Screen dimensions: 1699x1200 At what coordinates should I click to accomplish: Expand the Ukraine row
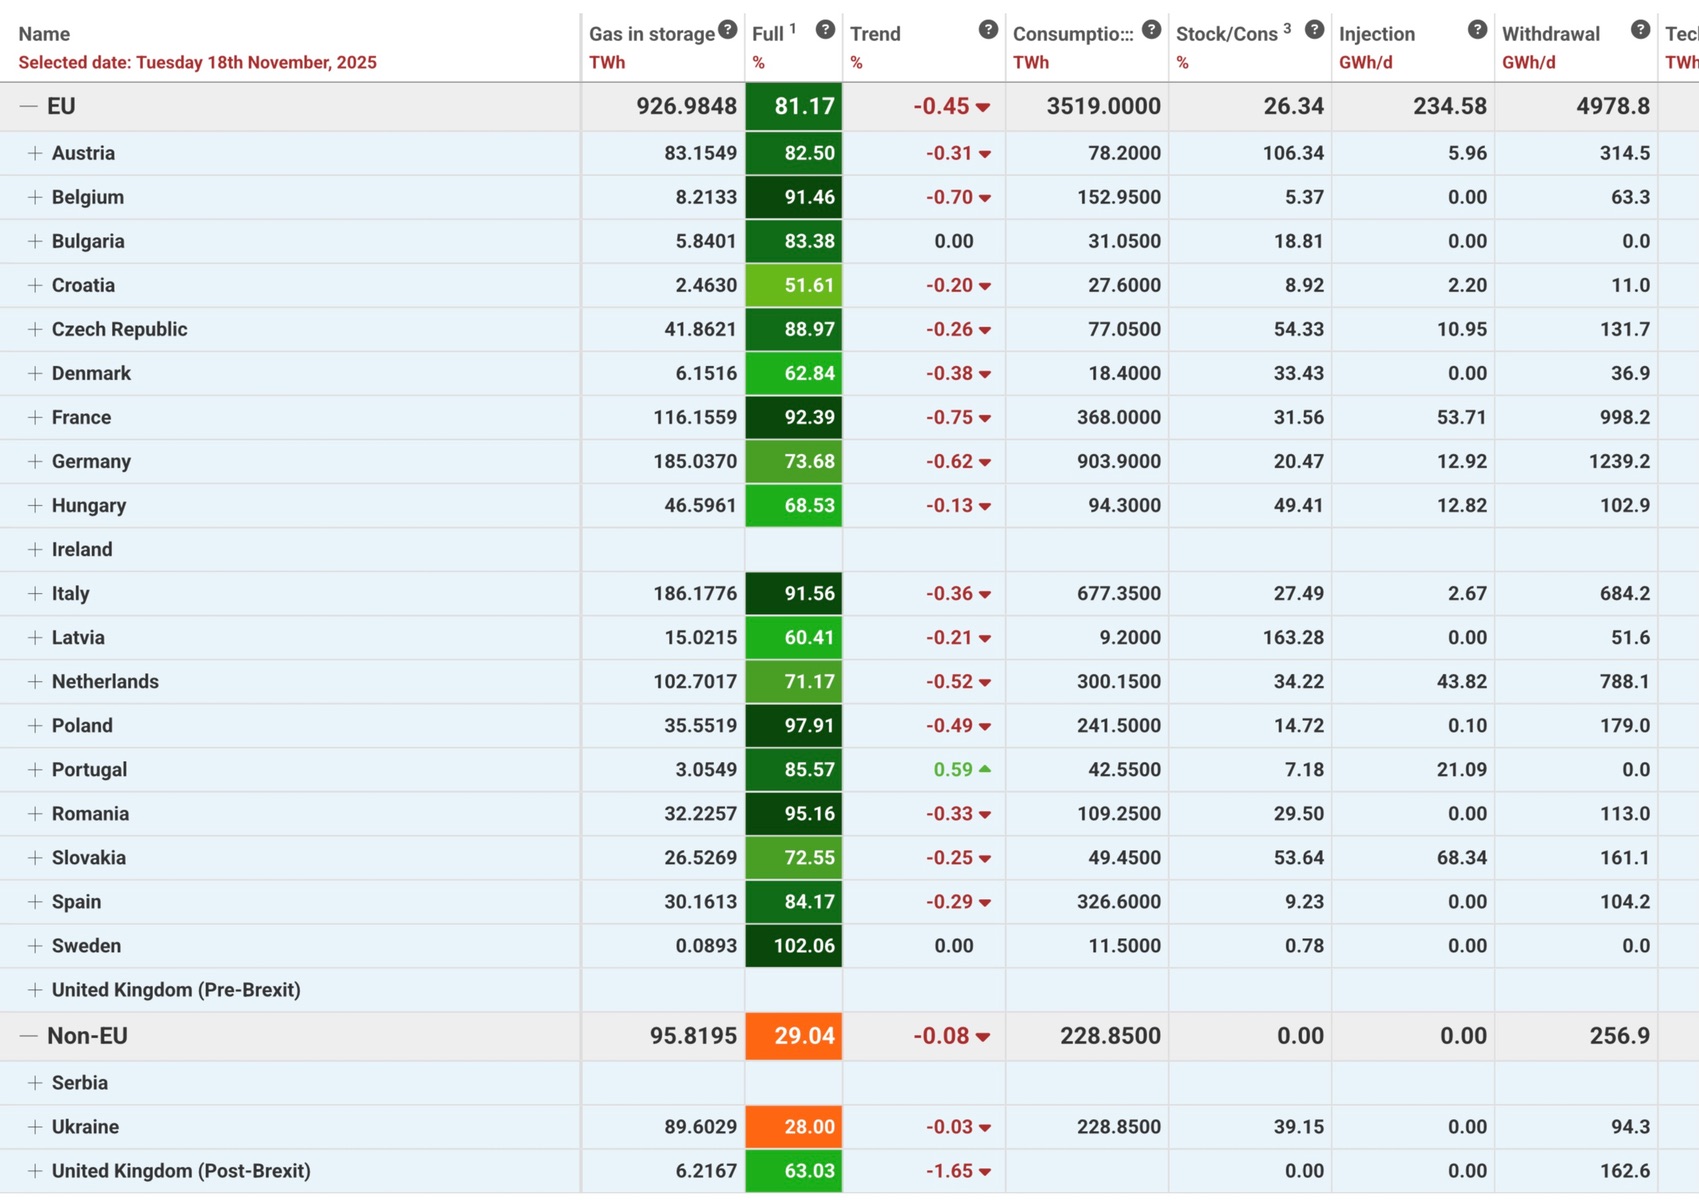[x=35, y=1127]
